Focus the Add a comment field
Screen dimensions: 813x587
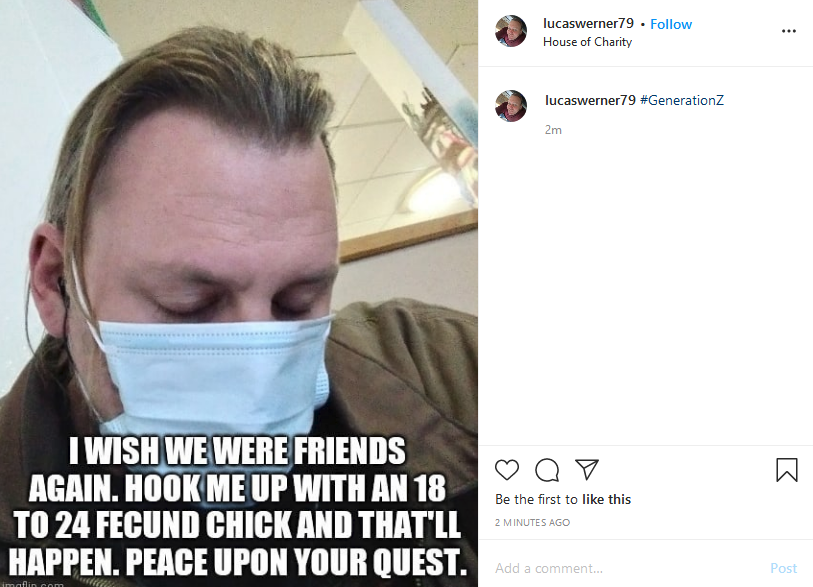click(x=627, y=568)
